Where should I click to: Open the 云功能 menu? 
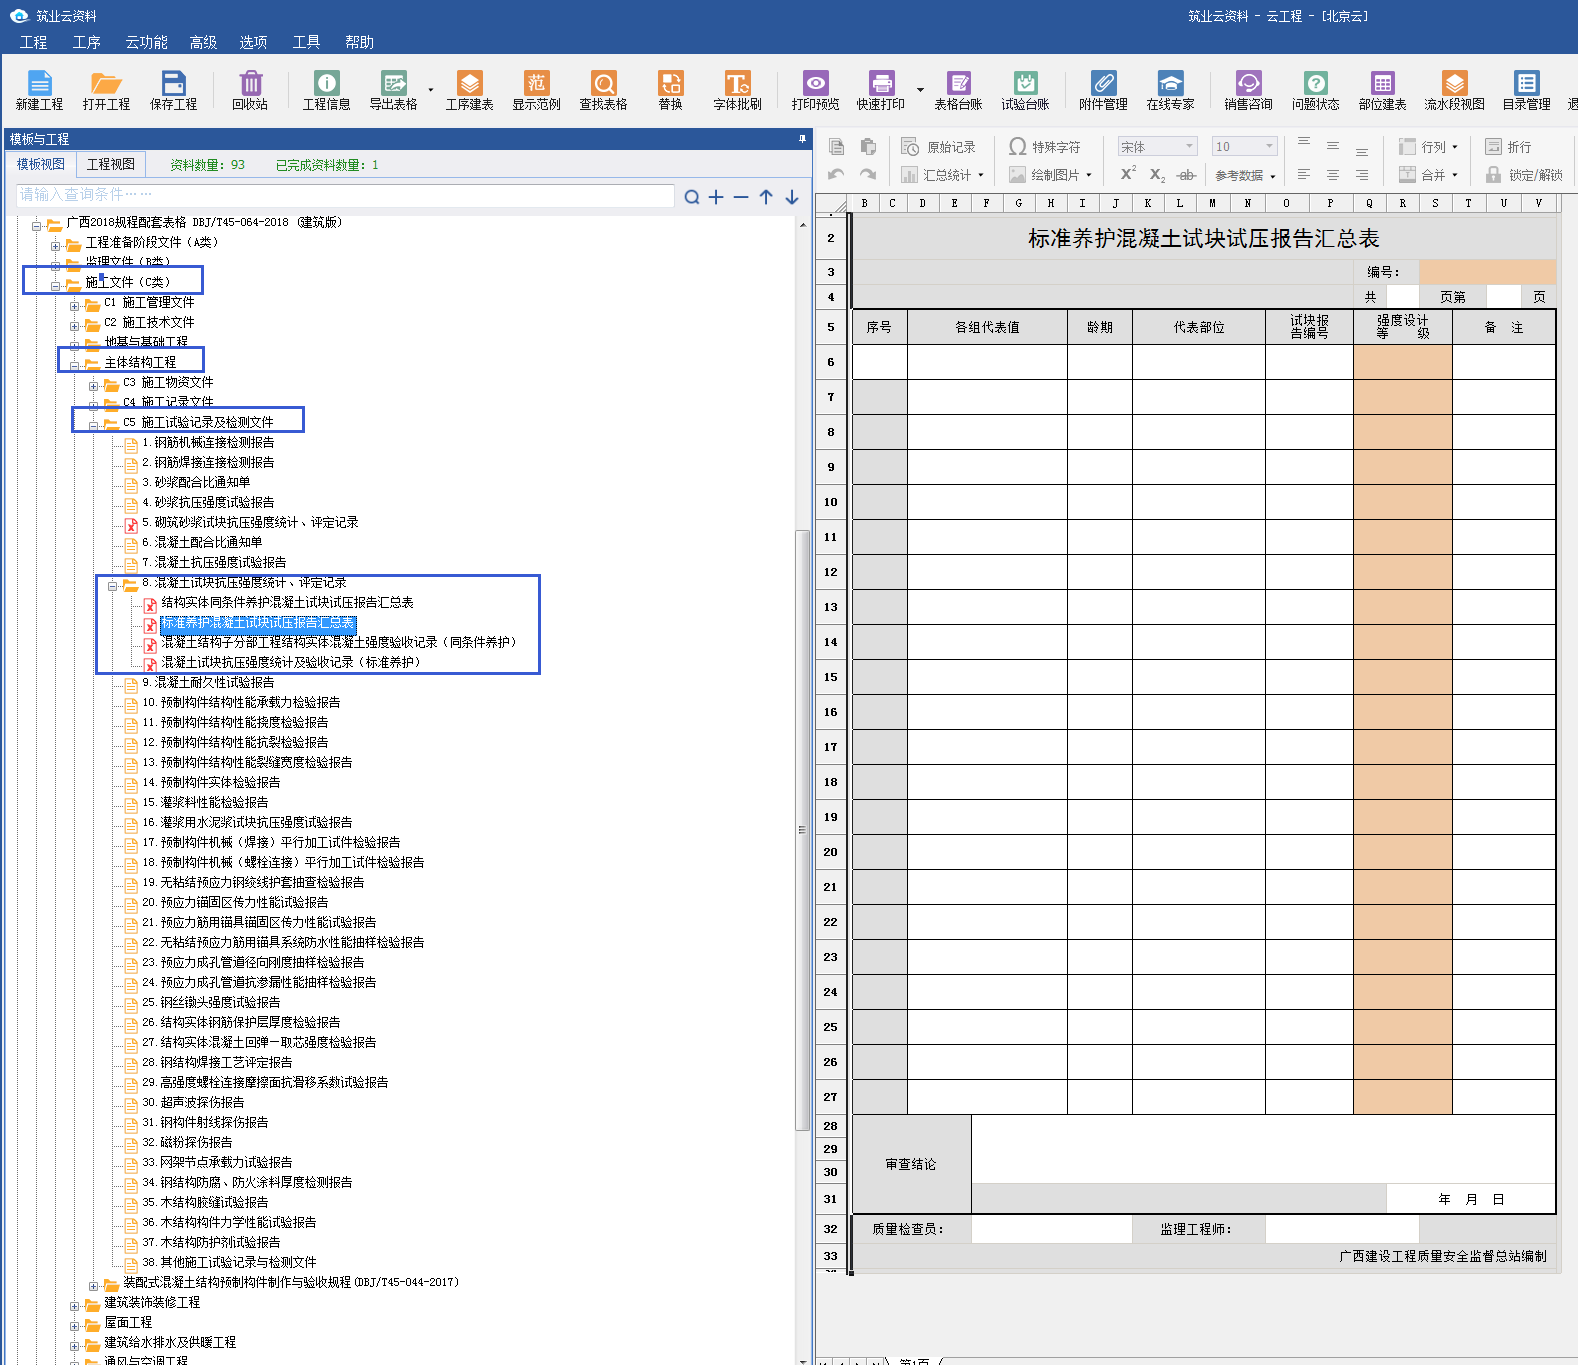click(x=146, y=42)
